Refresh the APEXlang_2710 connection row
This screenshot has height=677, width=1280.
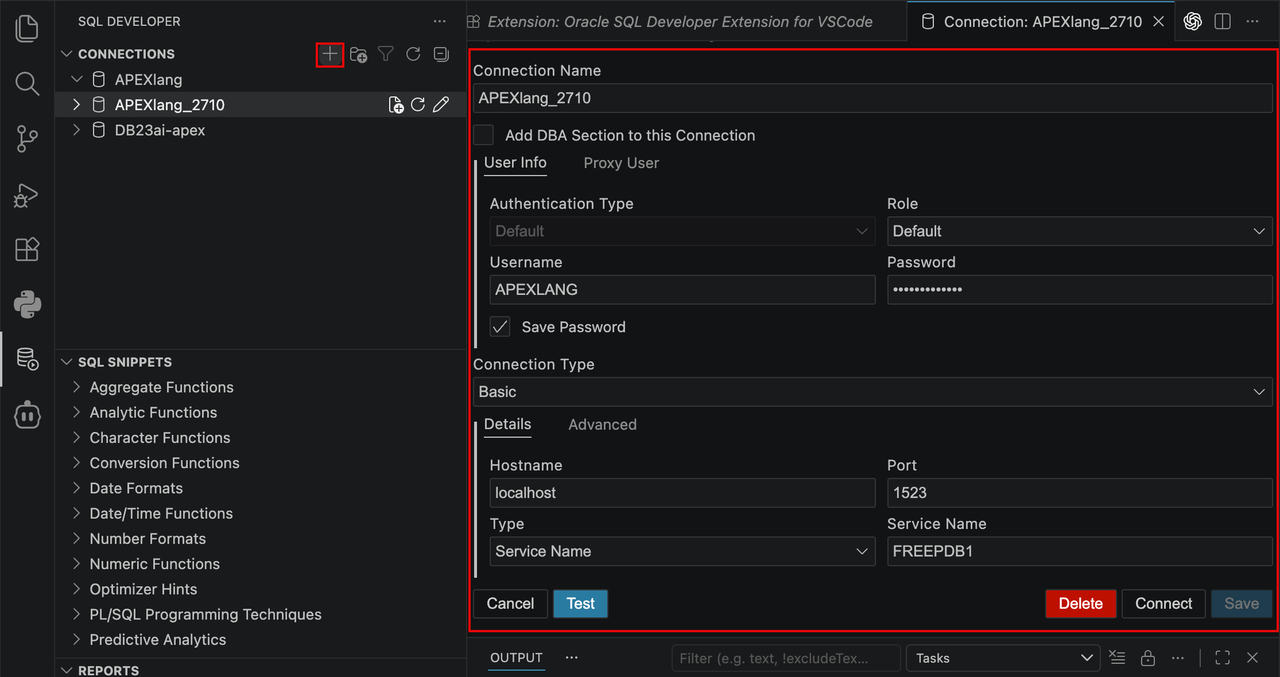click(418, 105)
